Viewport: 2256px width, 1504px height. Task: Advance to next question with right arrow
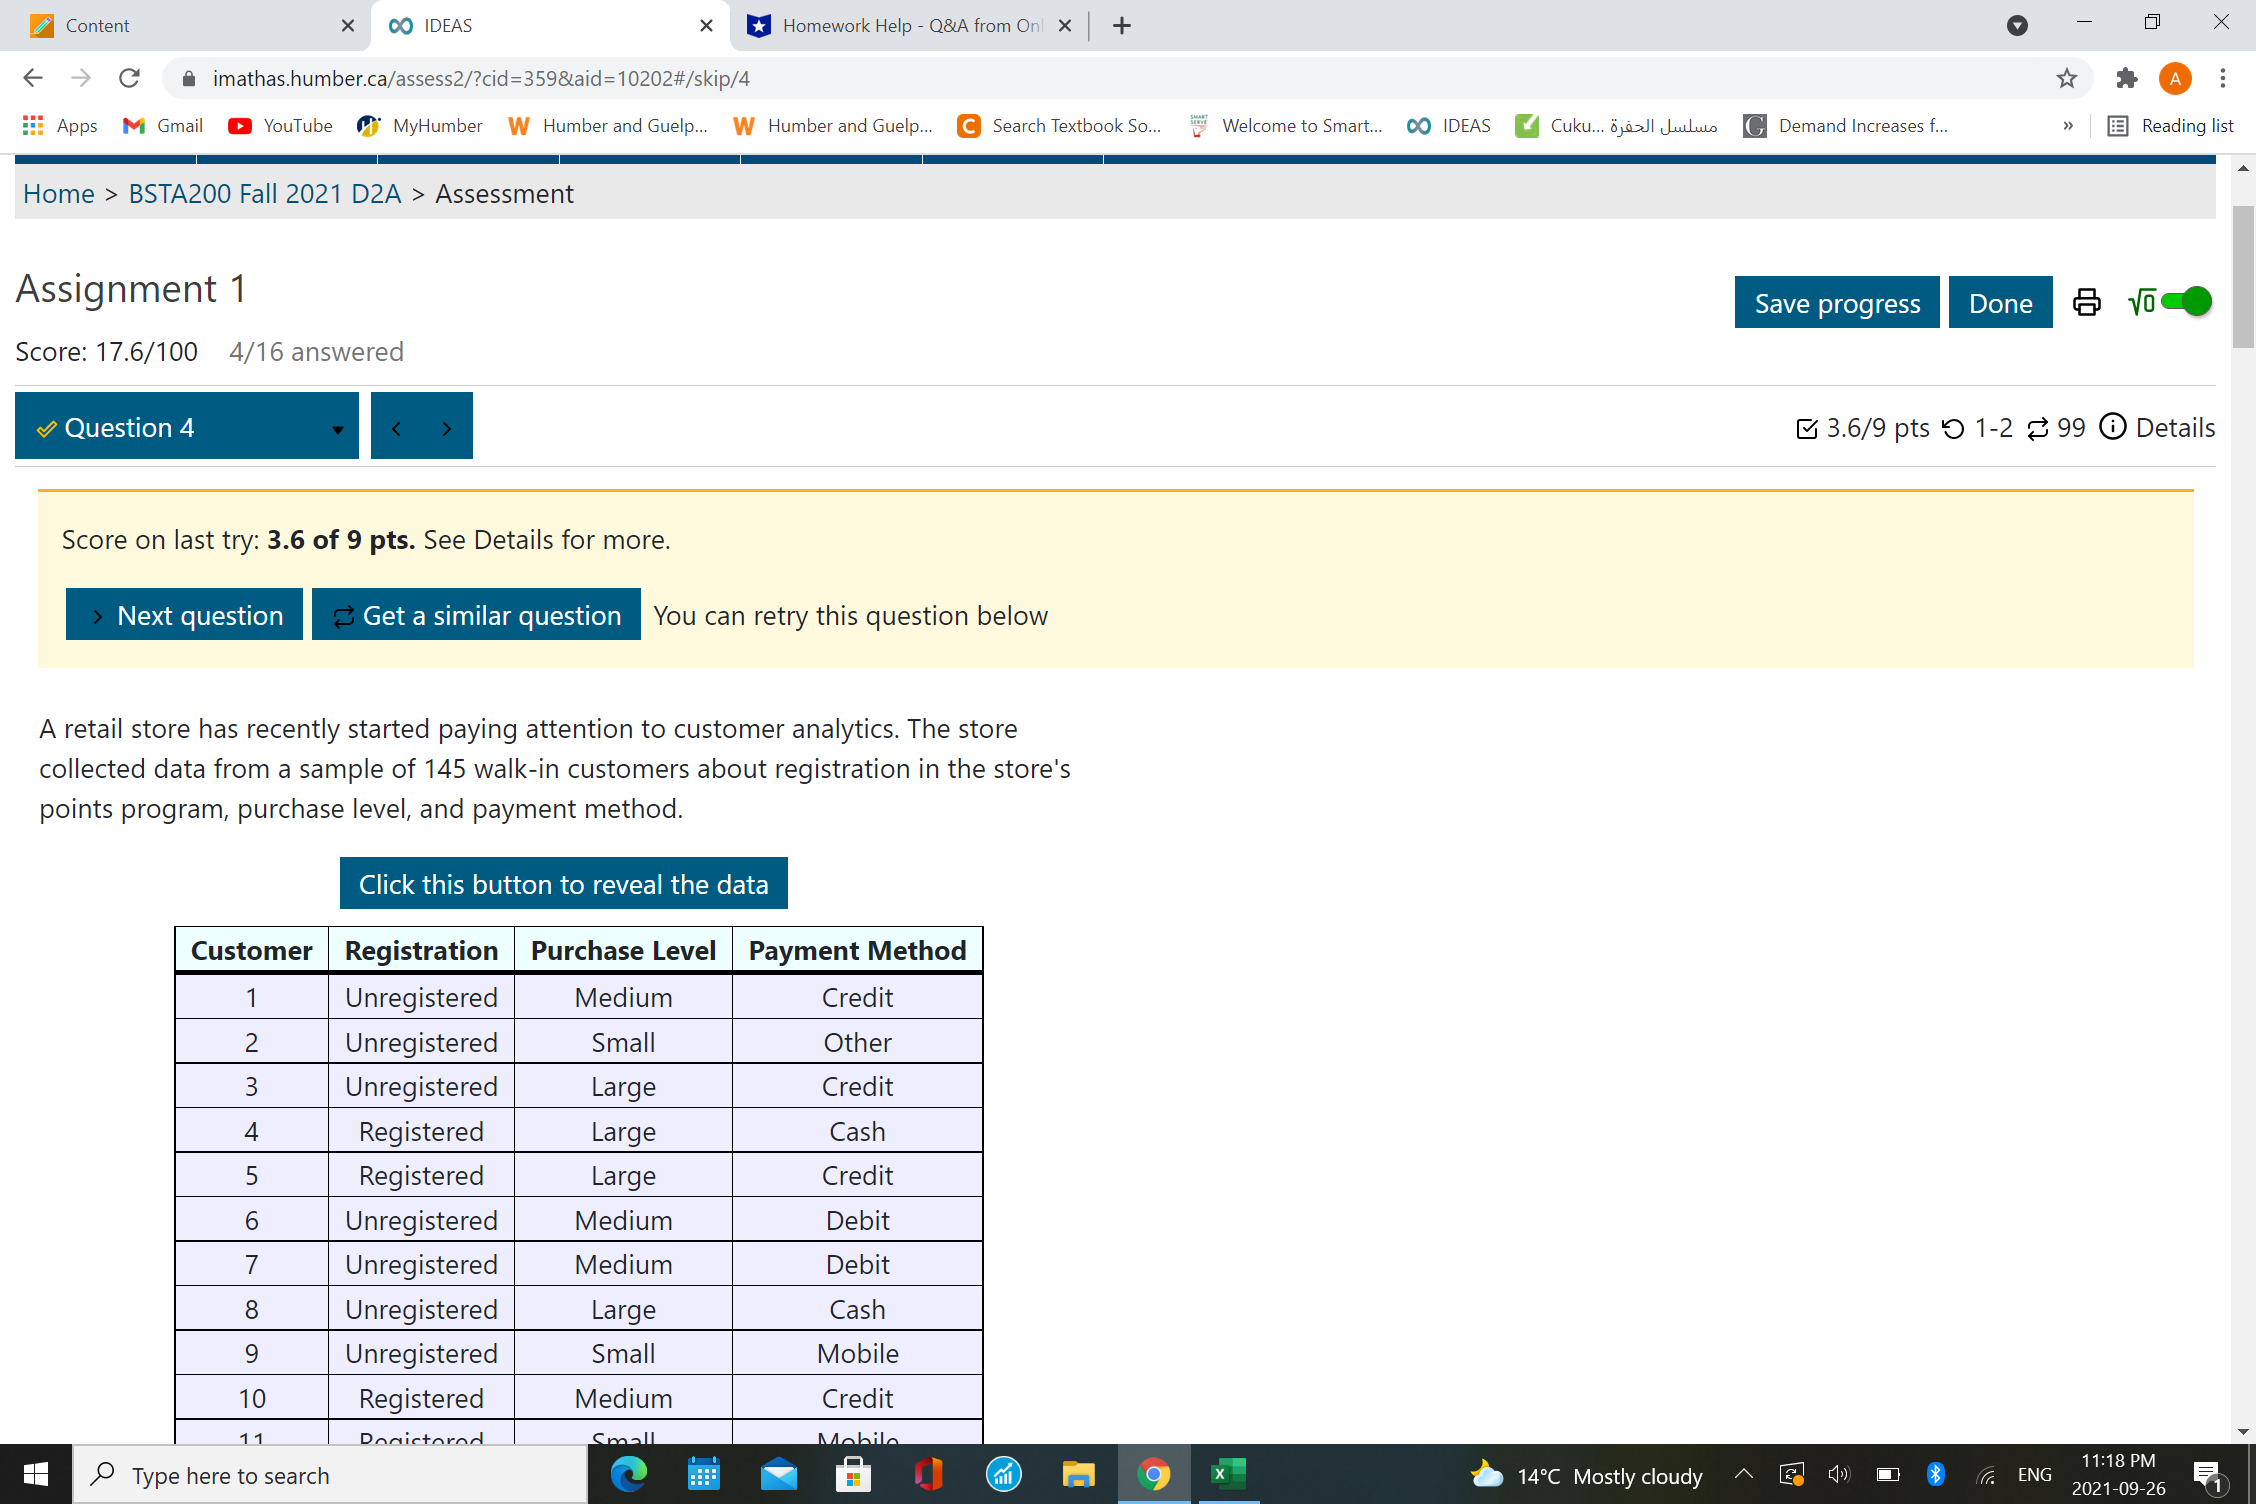447,428
